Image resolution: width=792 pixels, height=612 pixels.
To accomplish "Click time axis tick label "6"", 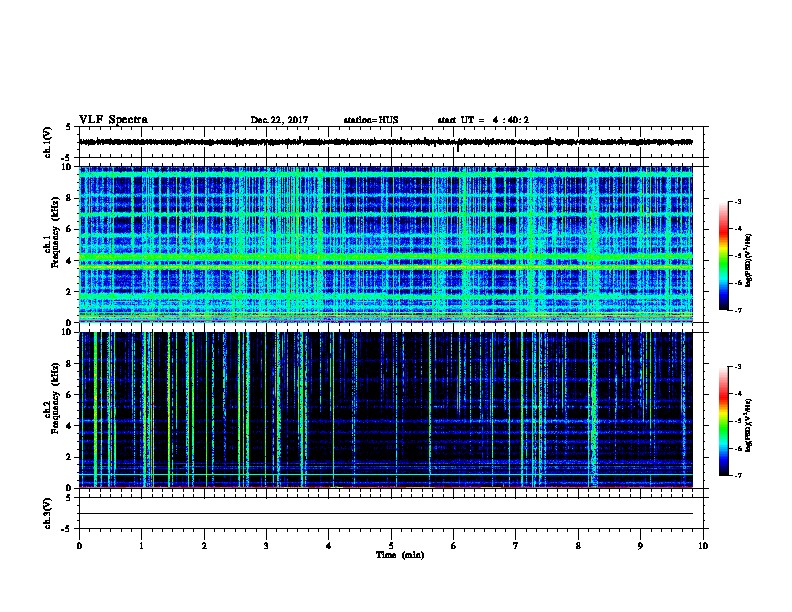I will tap(453, 546).
